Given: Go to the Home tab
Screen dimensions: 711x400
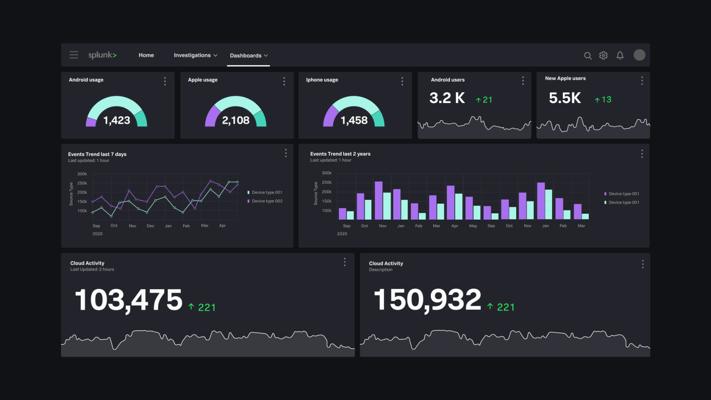Looking at the screenshot, I should click(146, 55).
